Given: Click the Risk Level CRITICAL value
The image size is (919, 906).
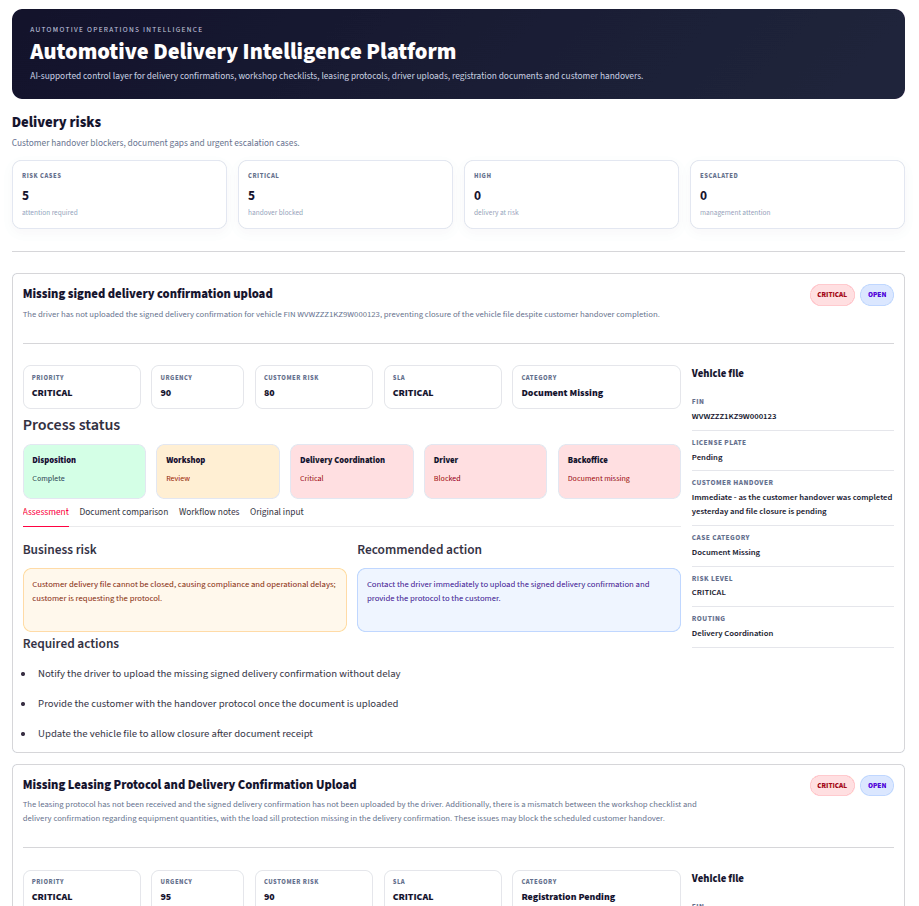Looking at the screenshot, I should (x=709, y=592).
